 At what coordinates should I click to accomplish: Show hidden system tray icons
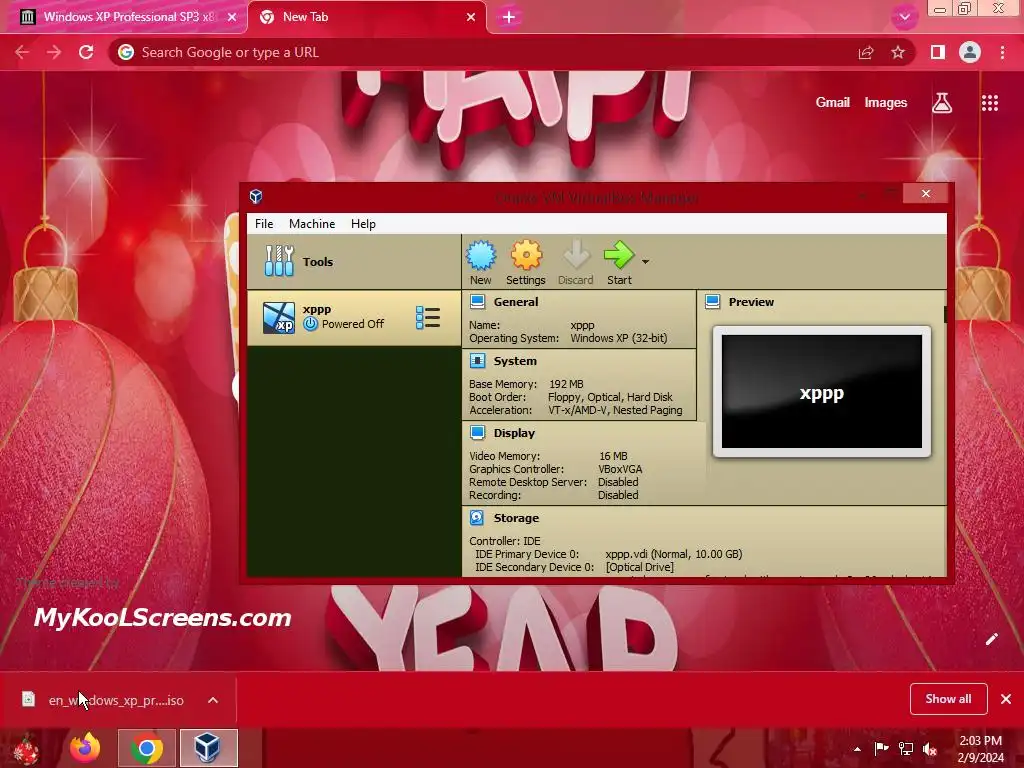(857, 749)
